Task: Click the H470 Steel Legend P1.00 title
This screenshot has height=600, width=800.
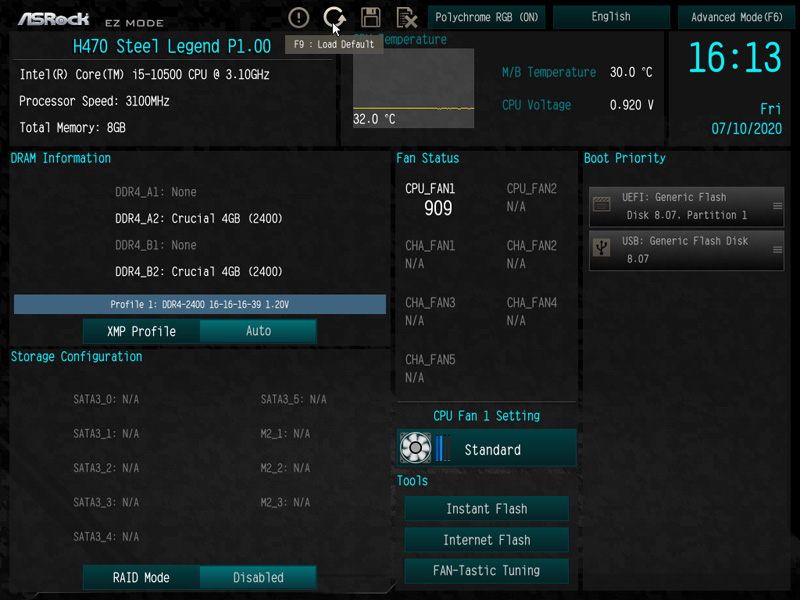Action: click(x=172, y=46)
